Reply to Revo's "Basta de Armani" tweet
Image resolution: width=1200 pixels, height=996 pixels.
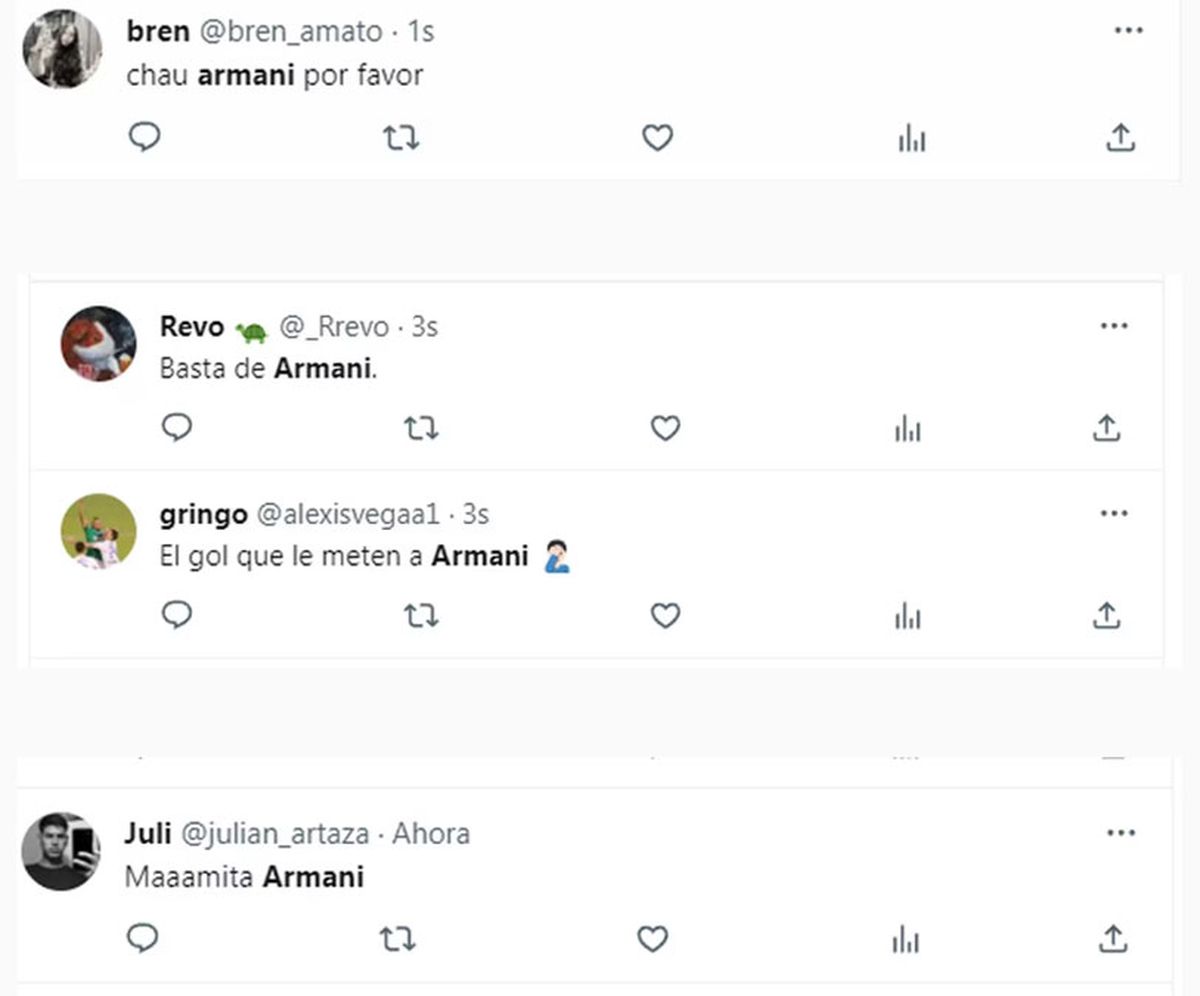click(177, 428)
